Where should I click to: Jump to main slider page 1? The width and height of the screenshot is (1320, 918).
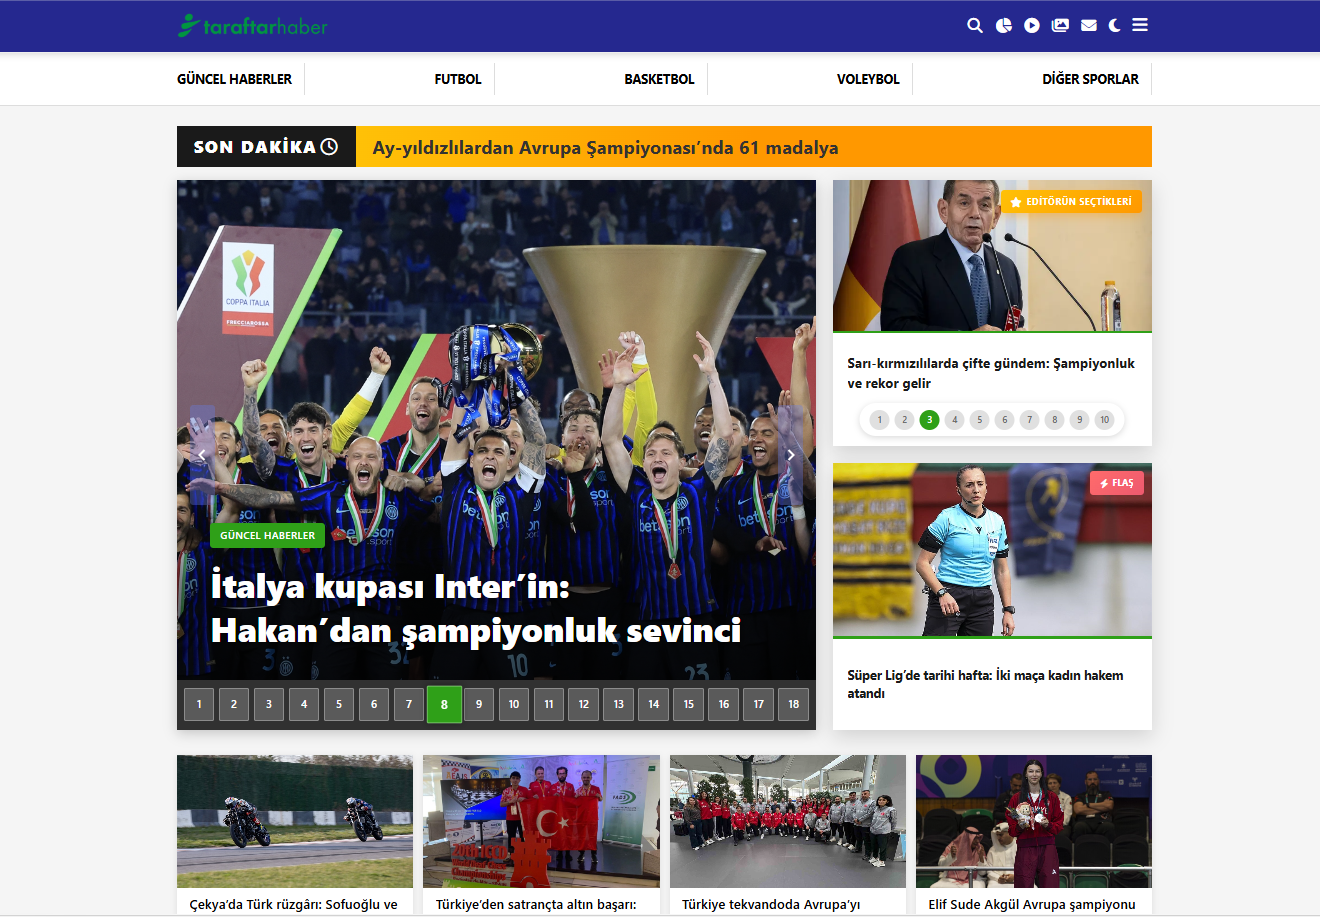click(199, 704)
